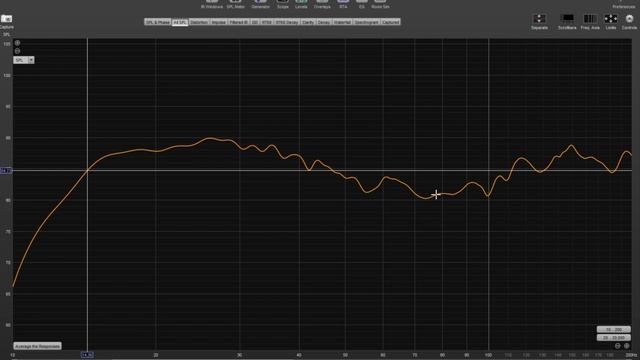
Task: Open the RTA window
Action: 343,4
